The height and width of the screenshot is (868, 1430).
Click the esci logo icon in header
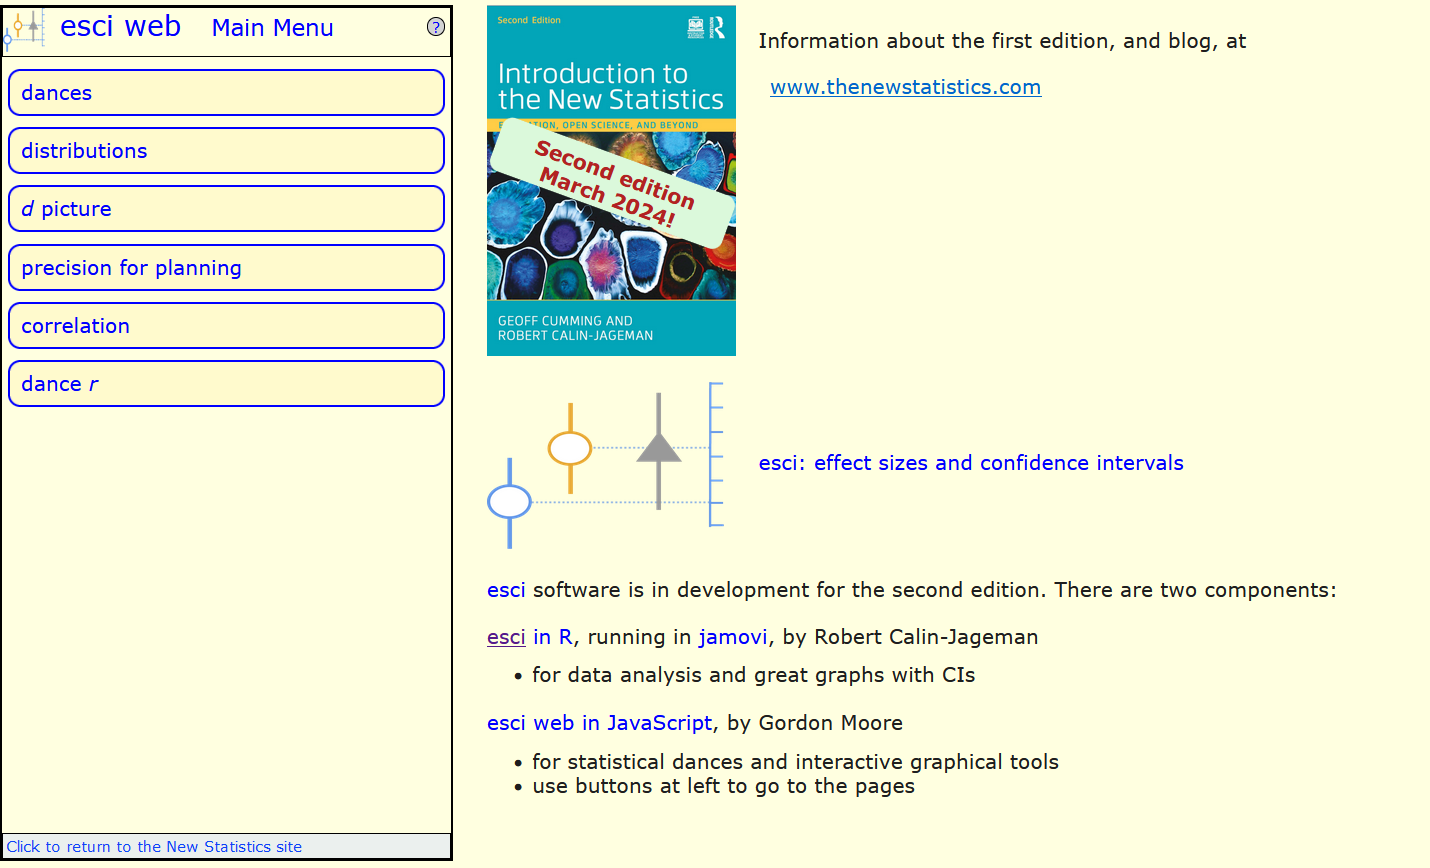pyautogui.click(x=25, y=30)
